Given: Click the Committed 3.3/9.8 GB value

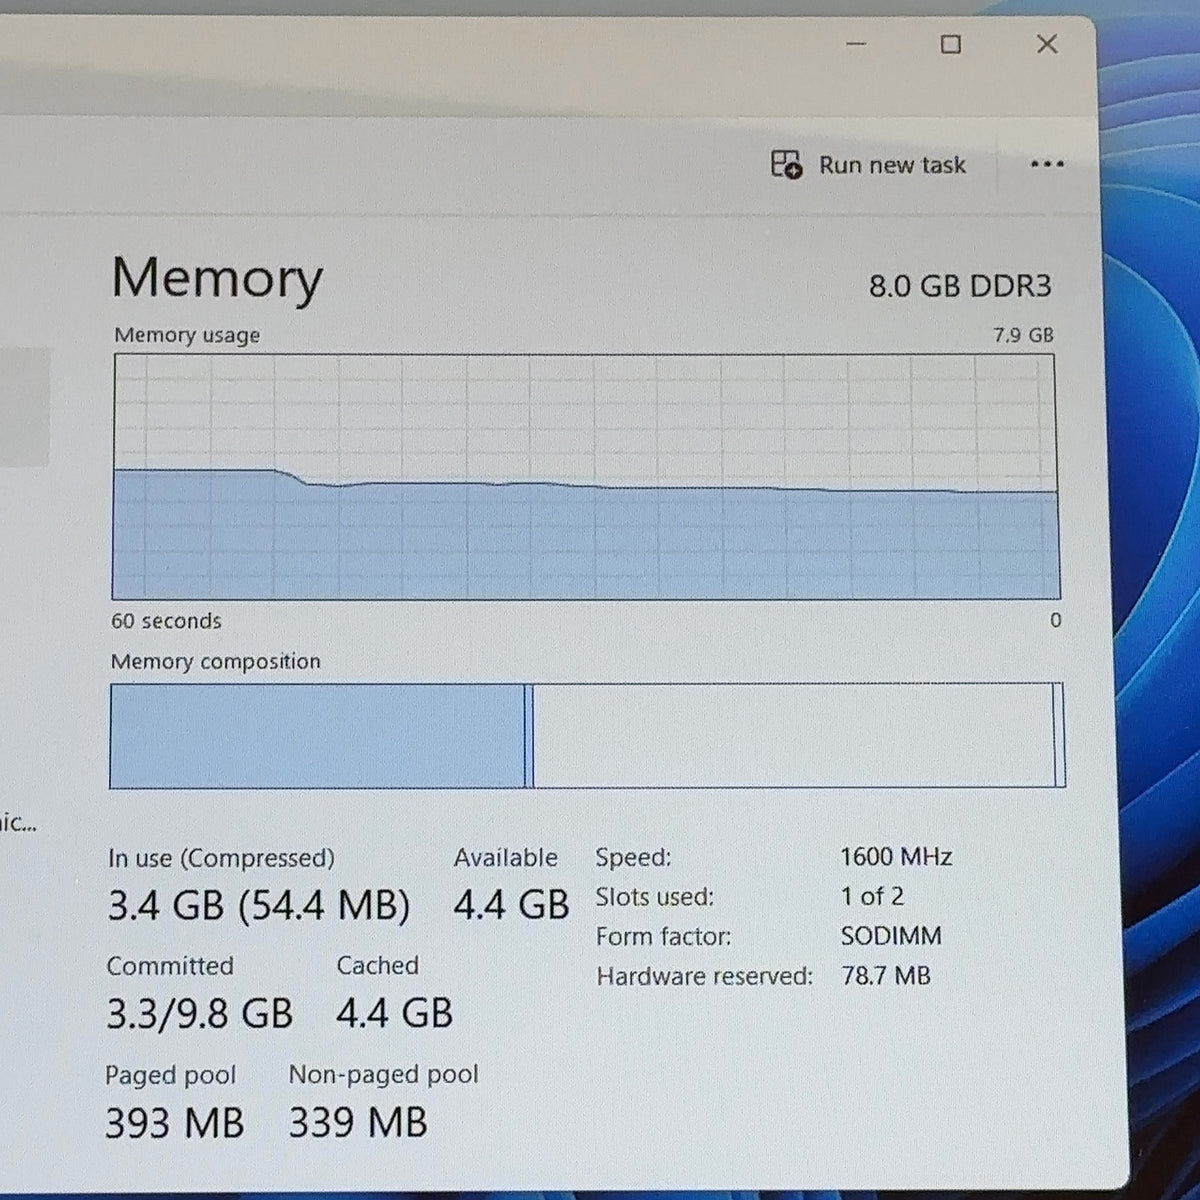Looking at the screenshot, I should [x=199, y=1013].
